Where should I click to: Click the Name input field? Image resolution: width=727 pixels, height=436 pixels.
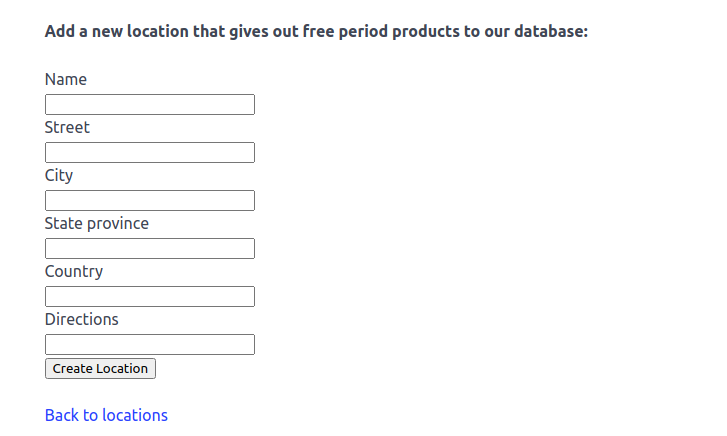pos(150,104)
